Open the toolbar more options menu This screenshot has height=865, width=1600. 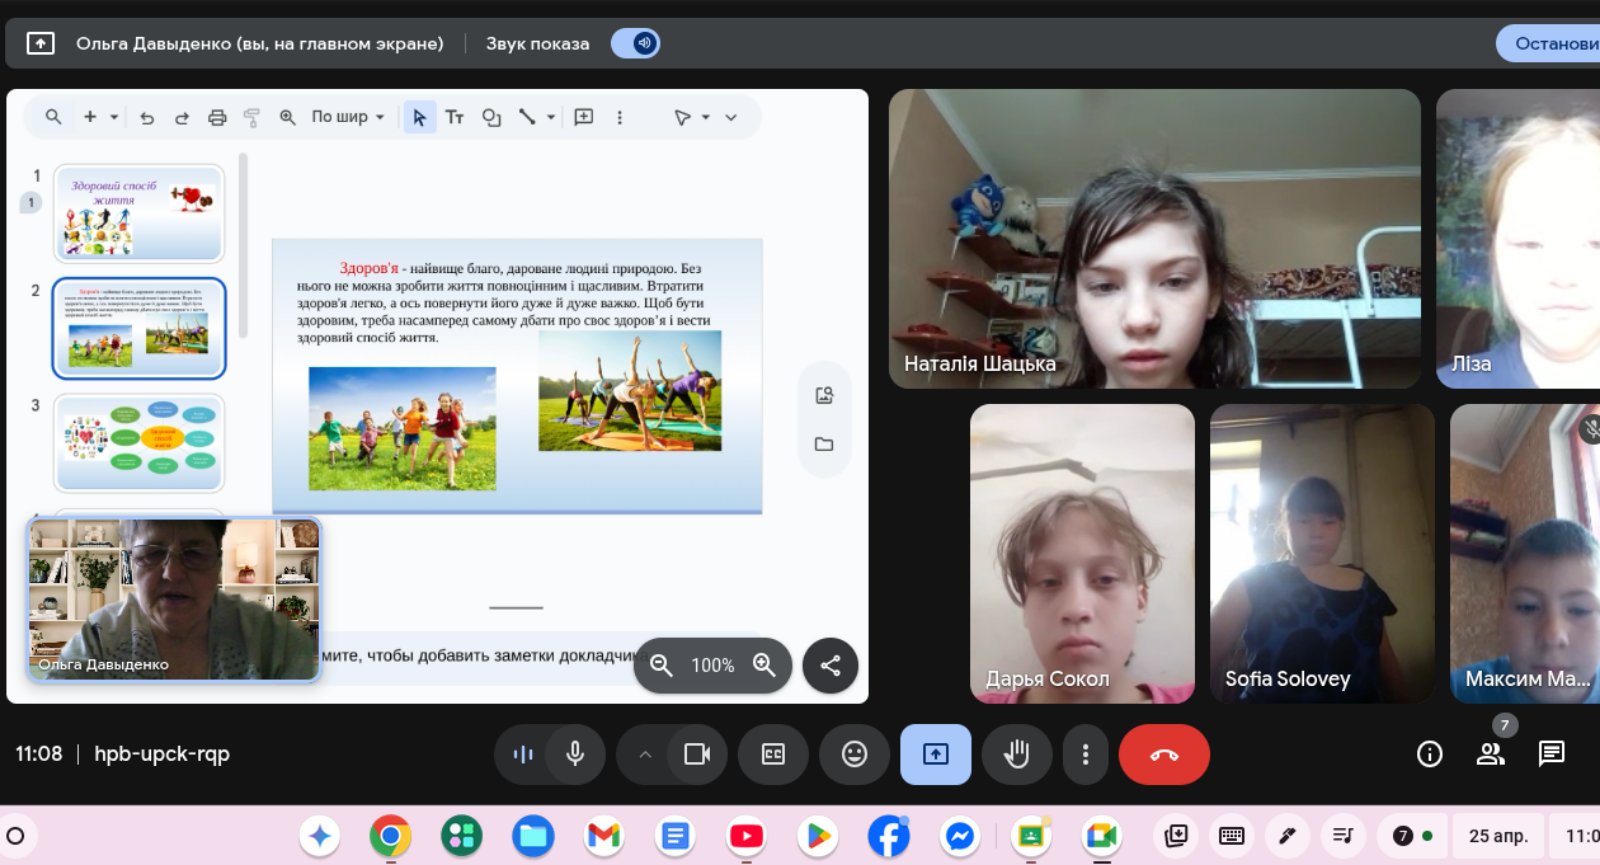coord(620,117)
